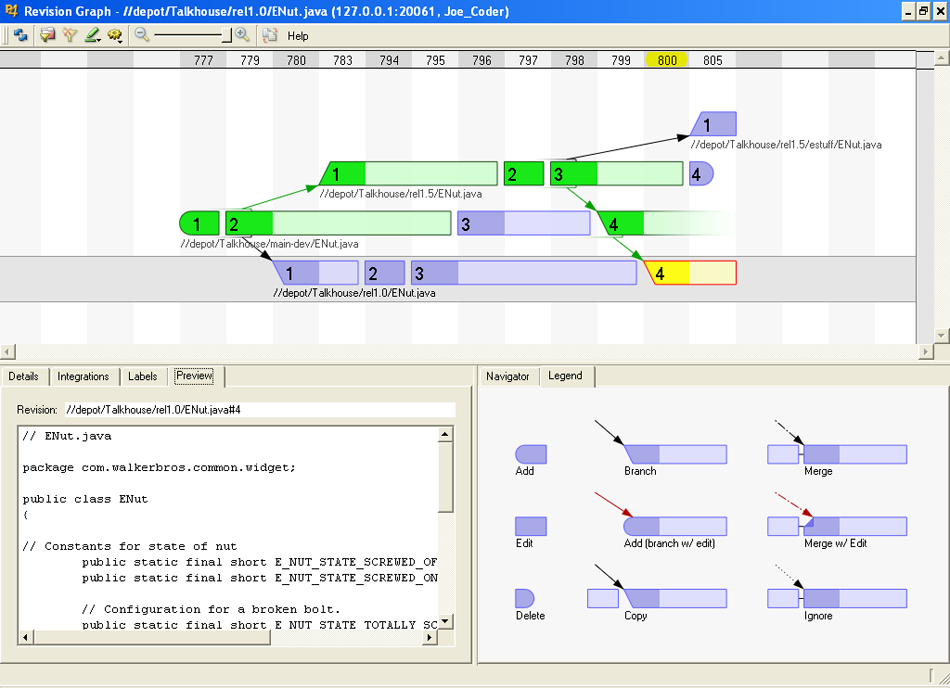Click the diff revisions icon beside Help
The width and height of the screenshot is (950, 688).
[270, 35]
